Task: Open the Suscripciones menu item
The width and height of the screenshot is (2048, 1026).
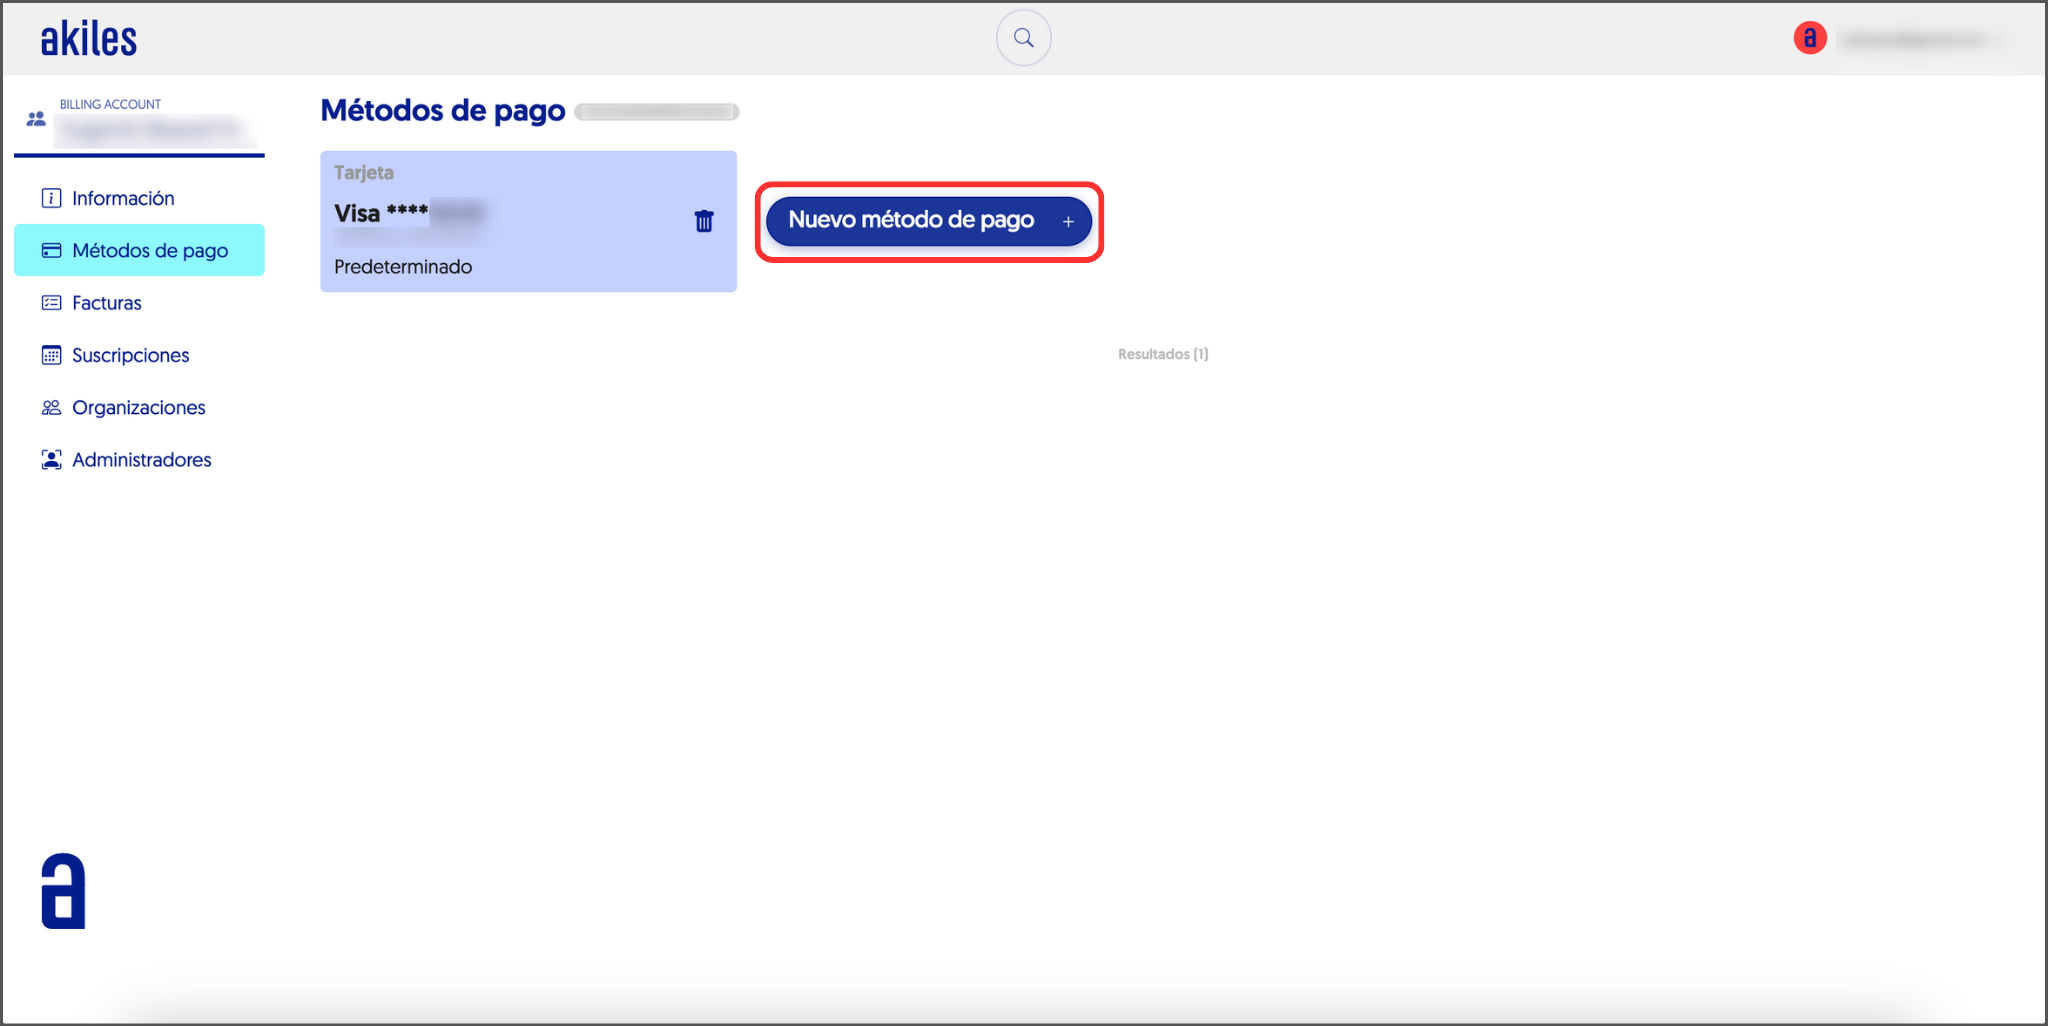Action: pos(130,355)
